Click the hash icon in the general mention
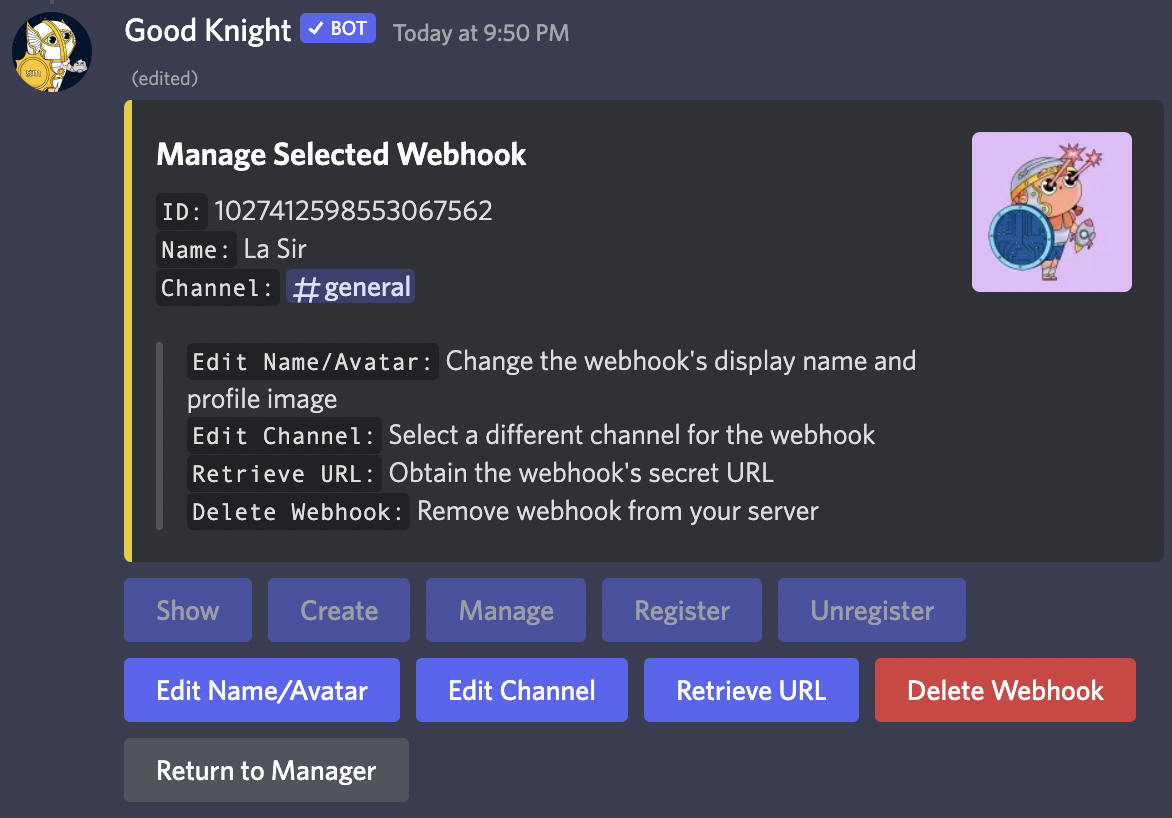 click(x=306, y=289)
